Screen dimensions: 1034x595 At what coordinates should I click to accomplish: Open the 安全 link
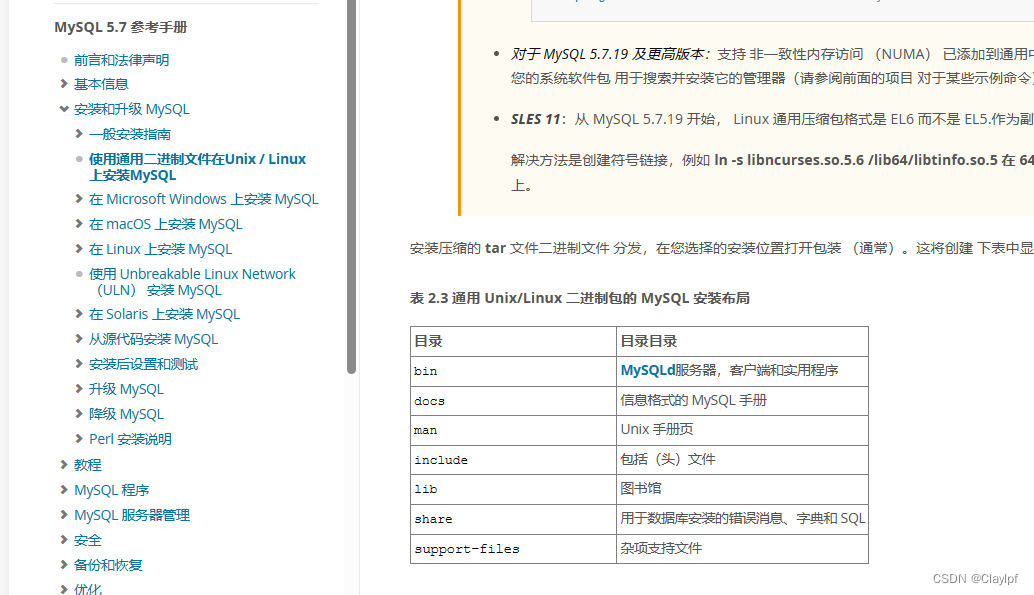[88, 540]
